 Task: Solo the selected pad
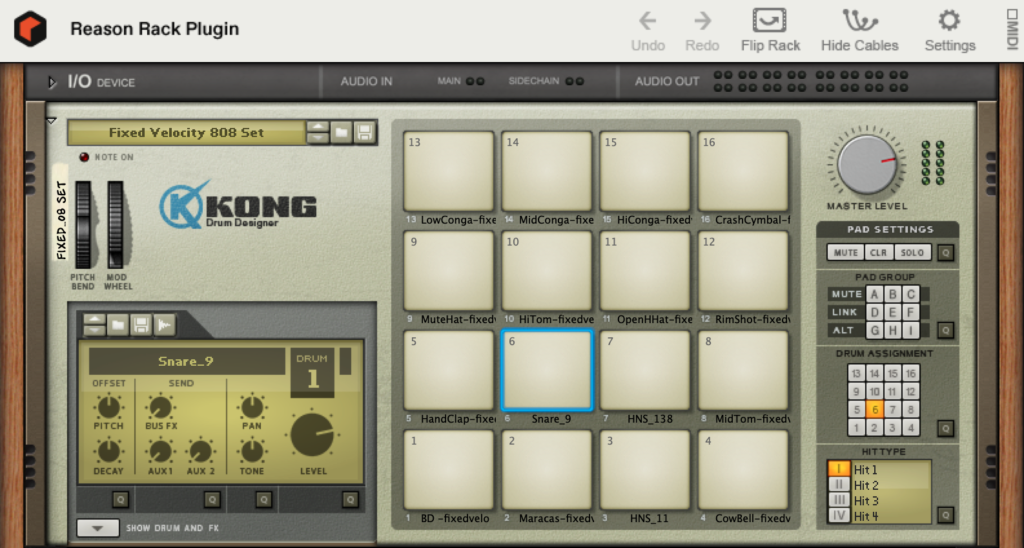click(912, 252)
